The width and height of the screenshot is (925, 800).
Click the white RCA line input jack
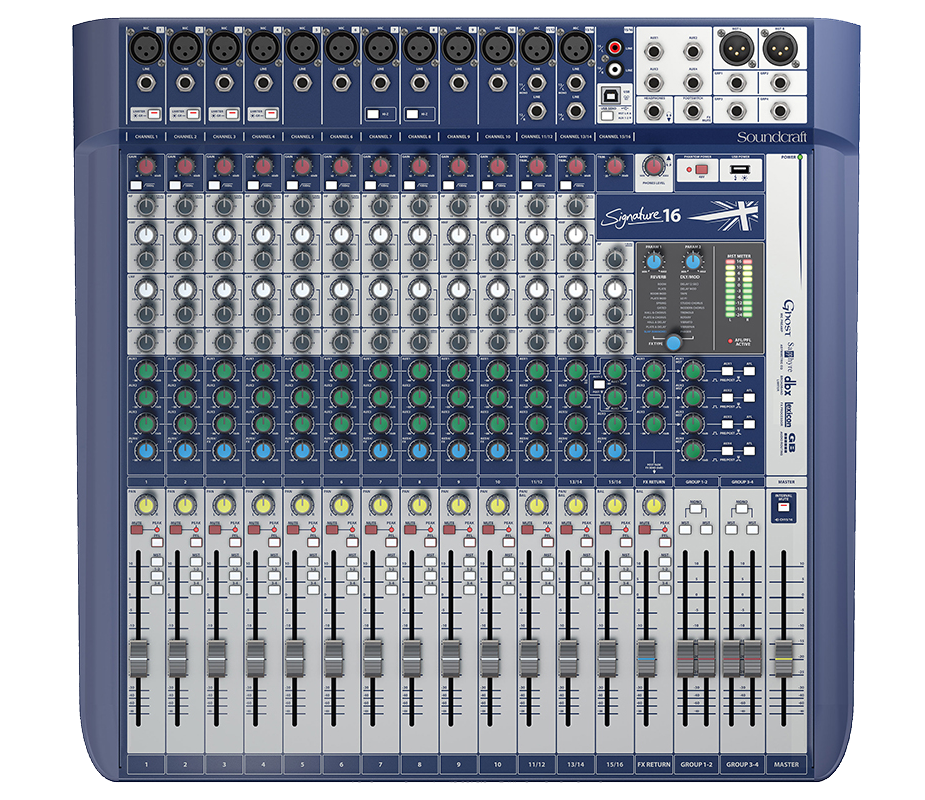coord(615,70)
